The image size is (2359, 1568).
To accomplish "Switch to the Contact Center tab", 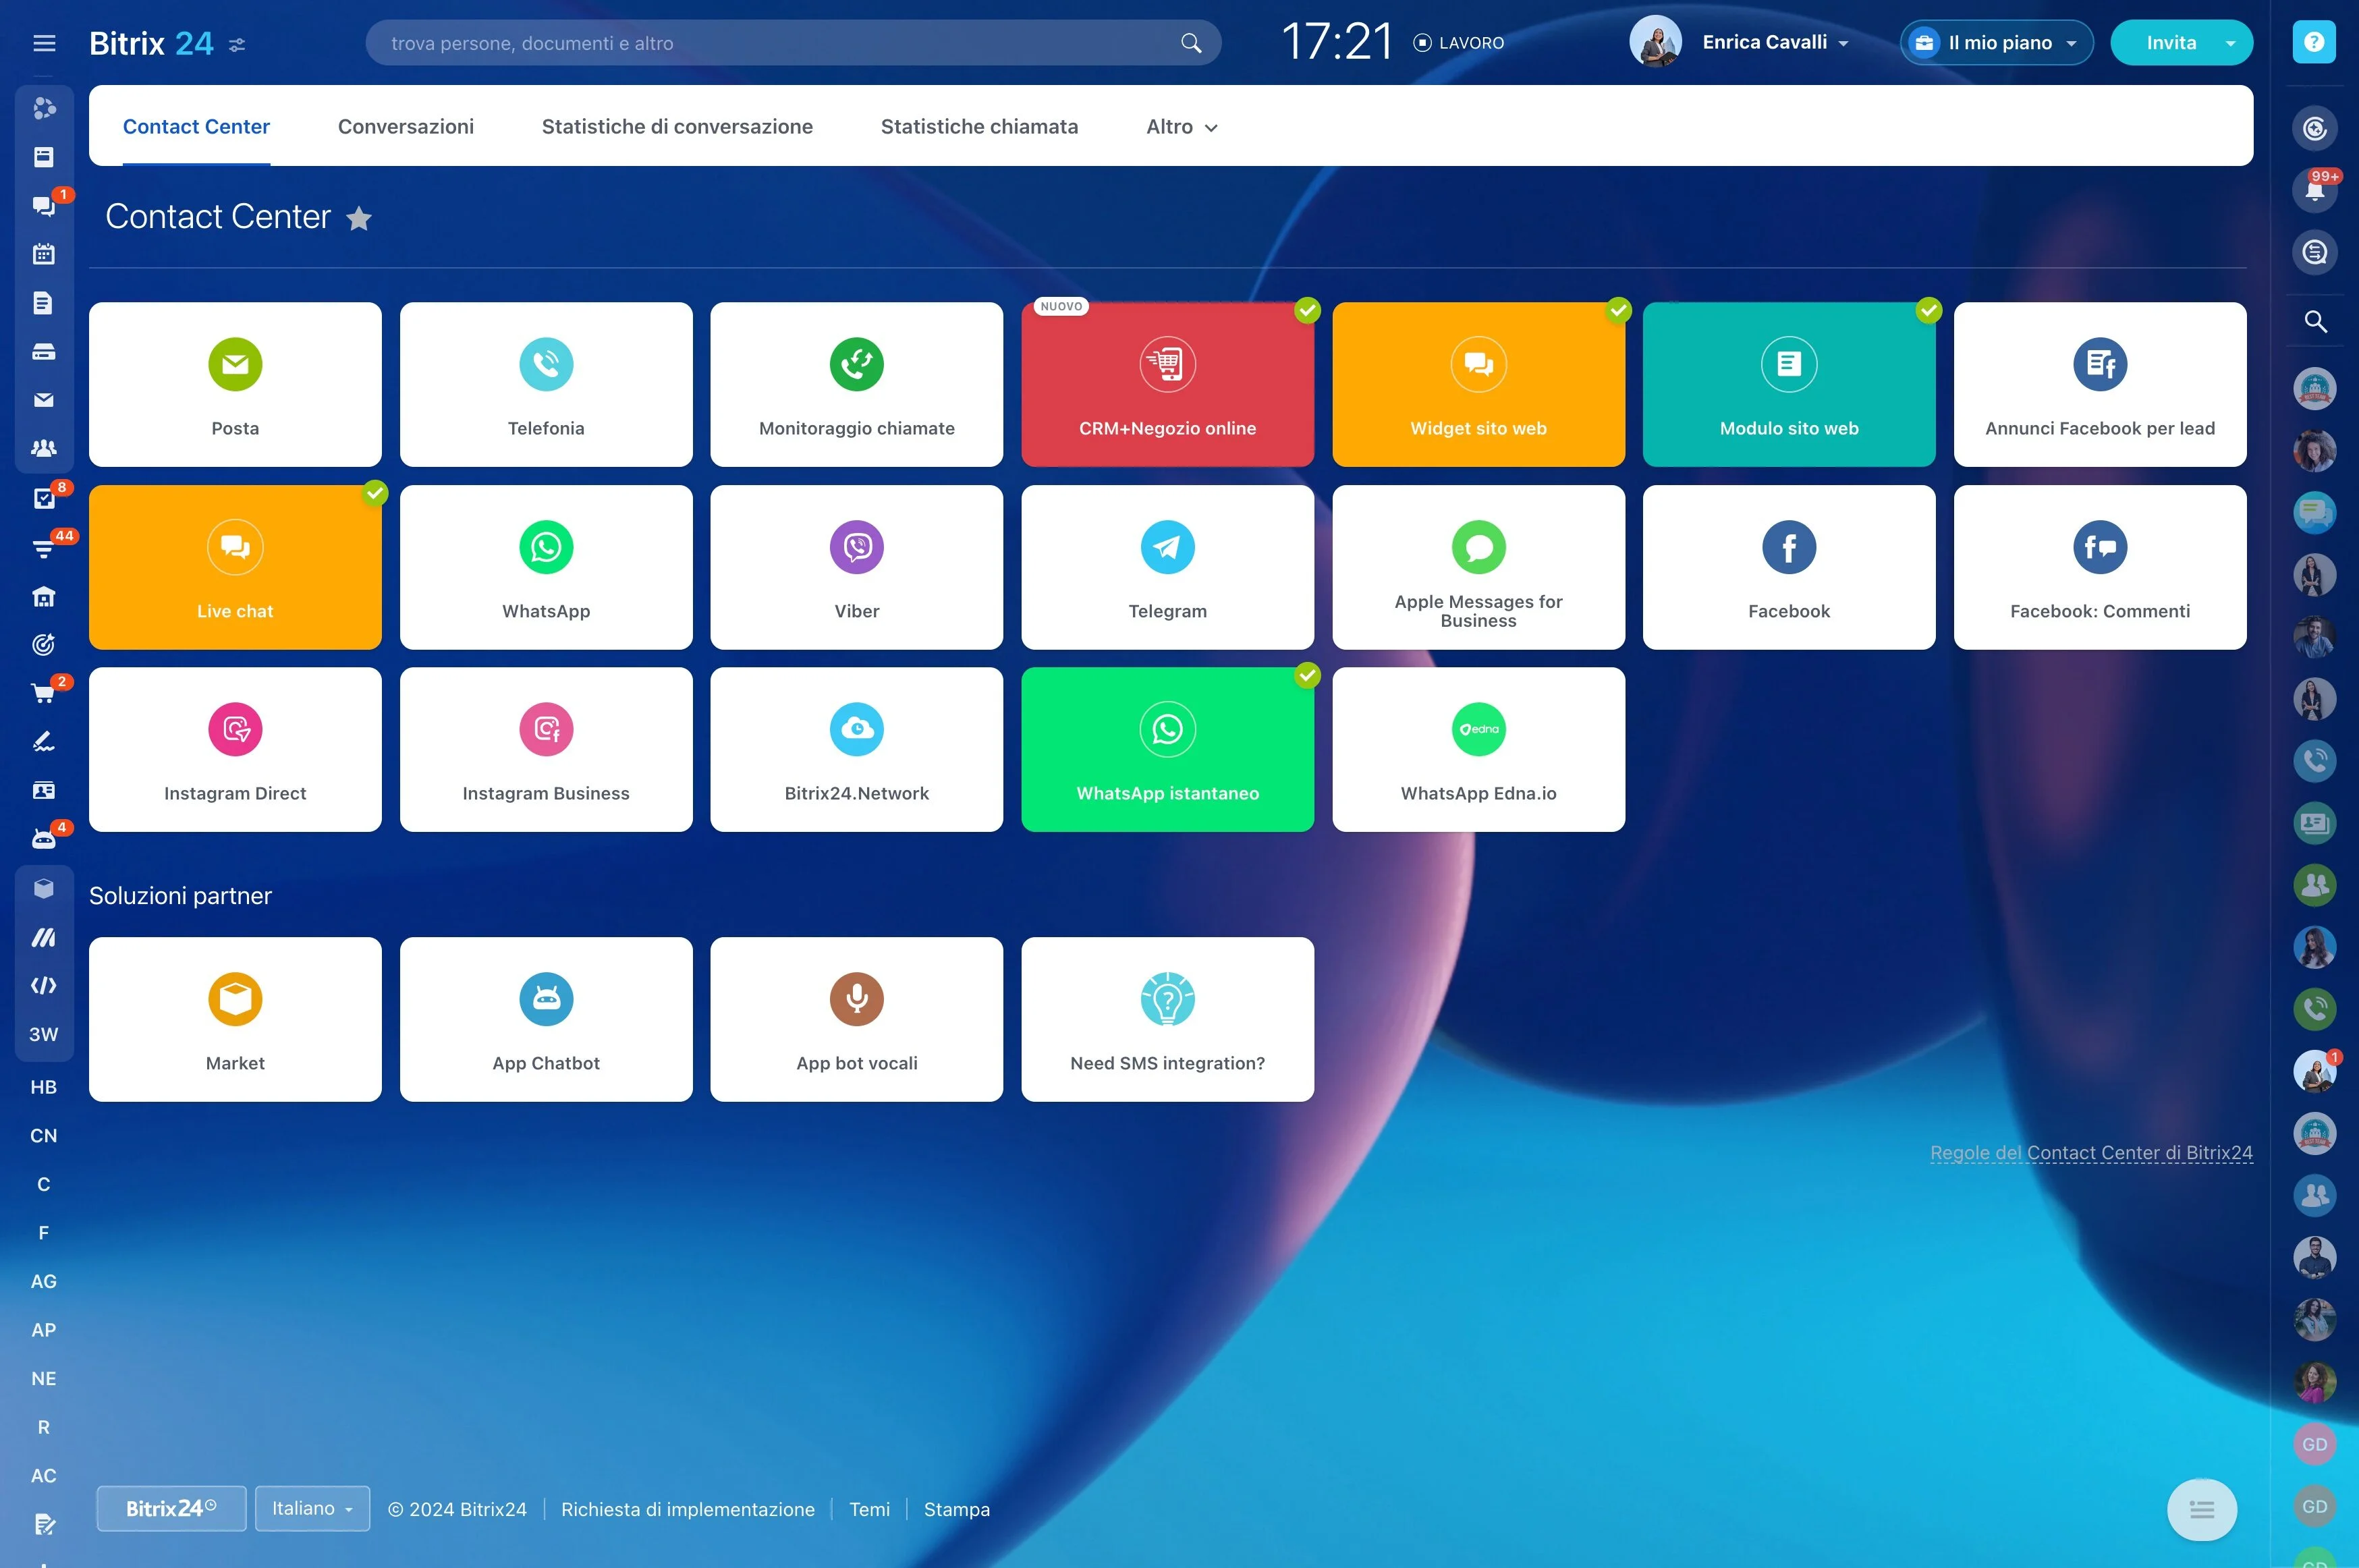I will click(x=196, y=127).
